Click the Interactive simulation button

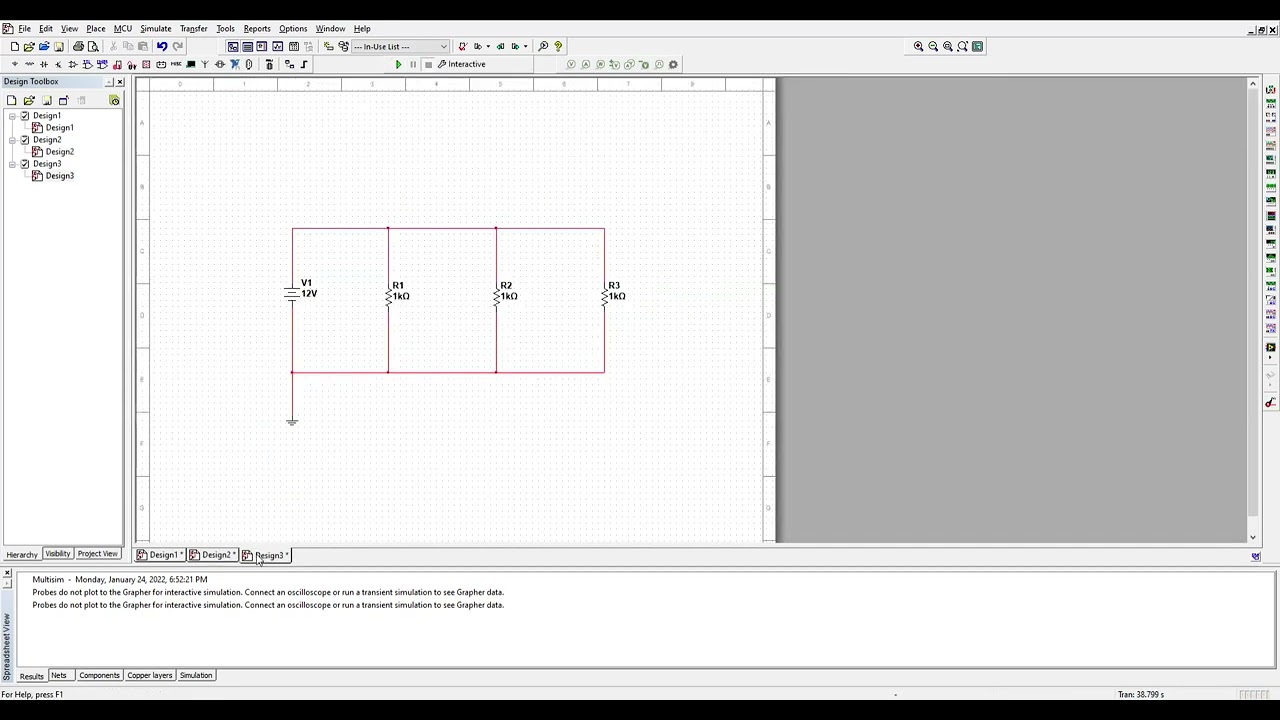click(x=461, y=64)
